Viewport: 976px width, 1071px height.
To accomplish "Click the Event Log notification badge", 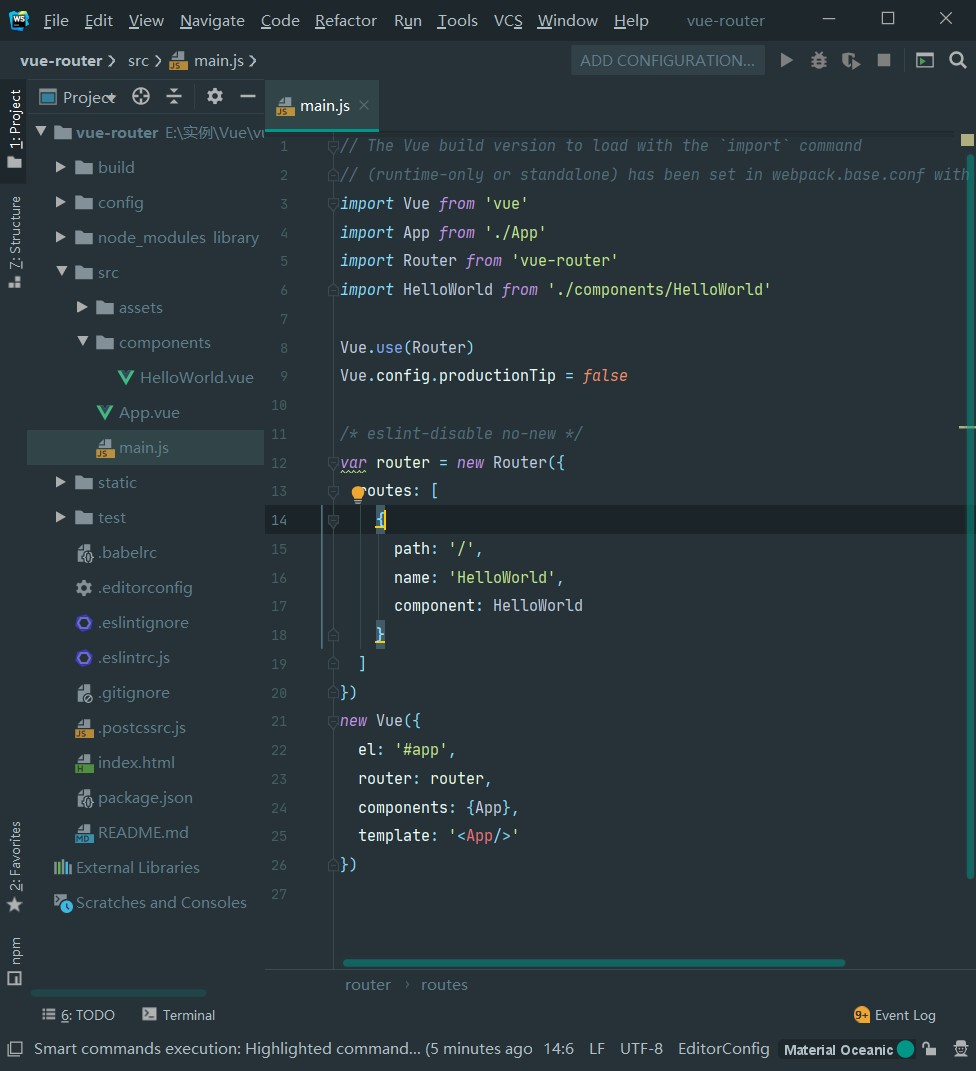I will 861,1015.
